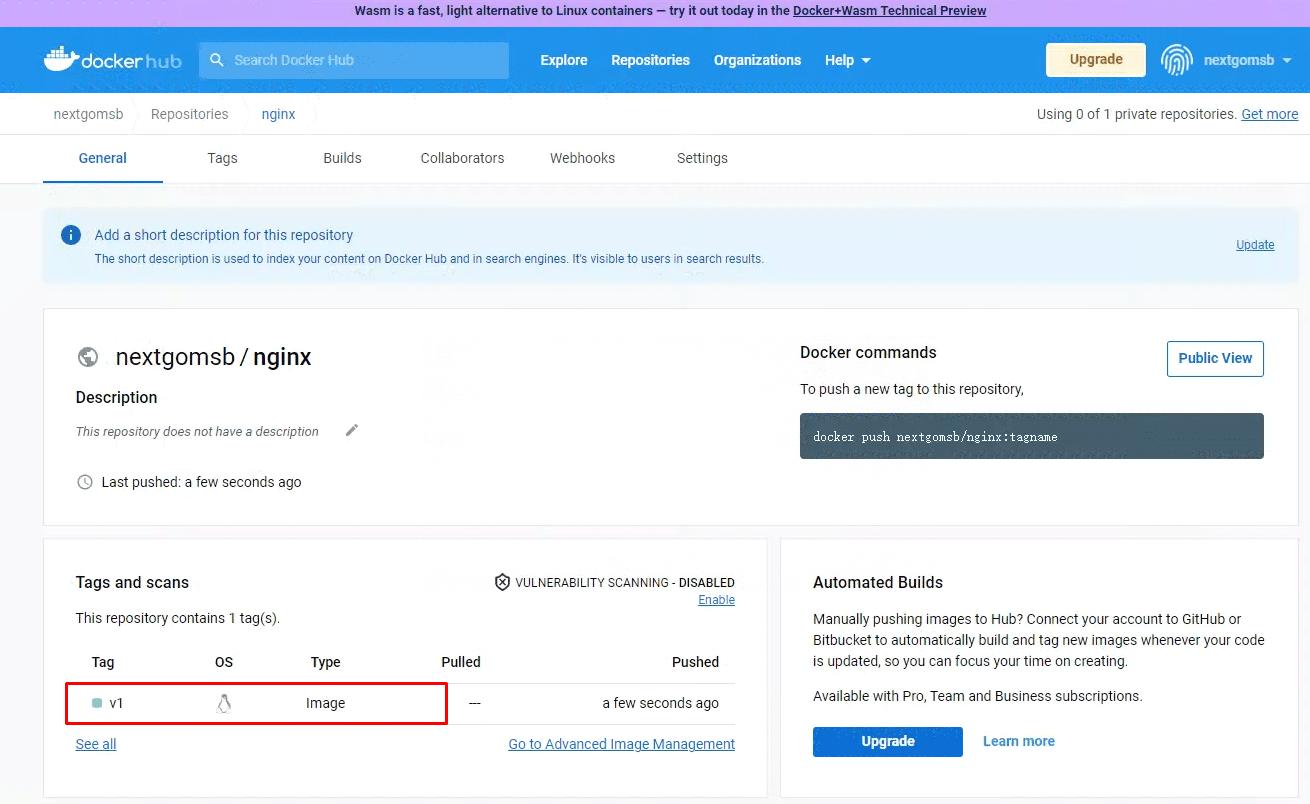Click the docker push command box
Viewport: 1310px width, 804px height.
1032,436
